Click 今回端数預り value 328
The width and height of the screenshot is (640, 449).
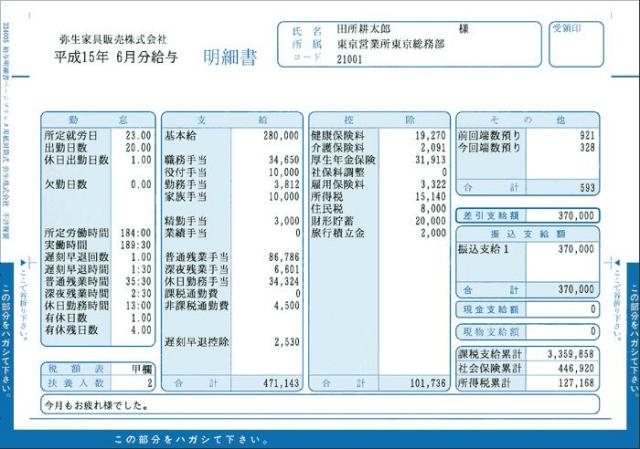[x=587, y=148]
